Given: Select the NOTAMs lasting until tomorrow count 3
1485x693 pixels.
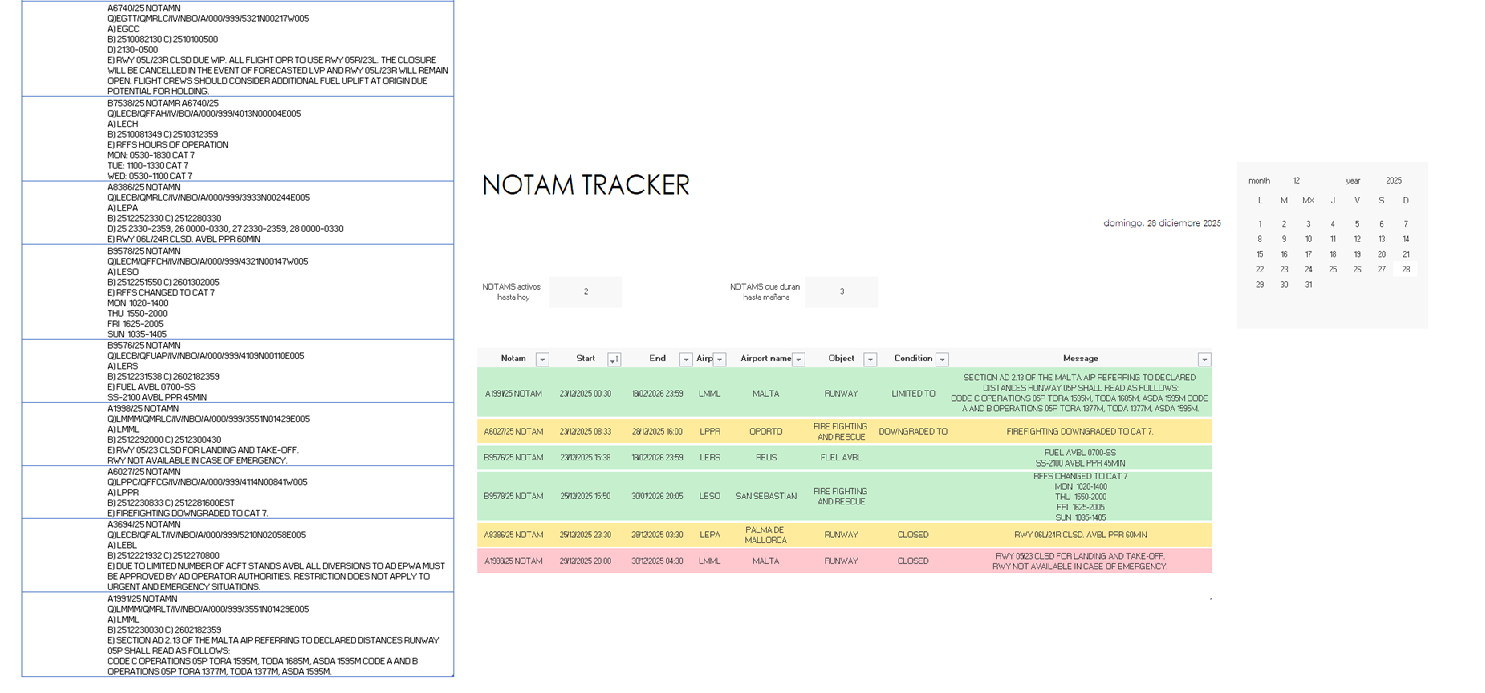Looking at the screenshot, I should click(x=841, y=292).
